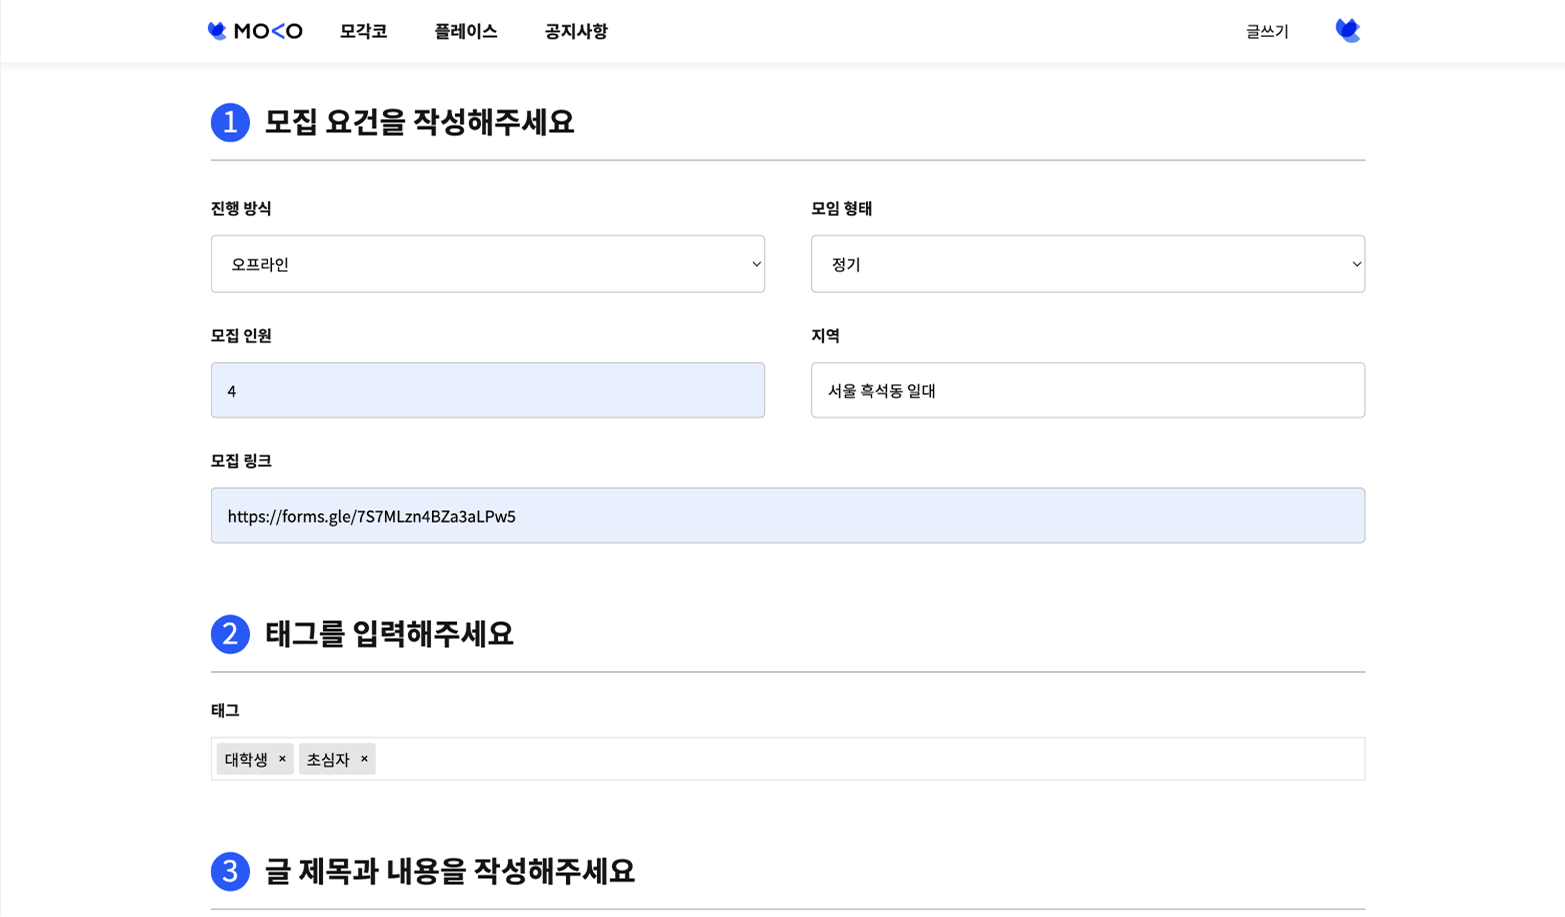The width and height of the screenshot is (1565, 917).
Task: Select the 초심자 tag chip label
Action: click(328, 759)
